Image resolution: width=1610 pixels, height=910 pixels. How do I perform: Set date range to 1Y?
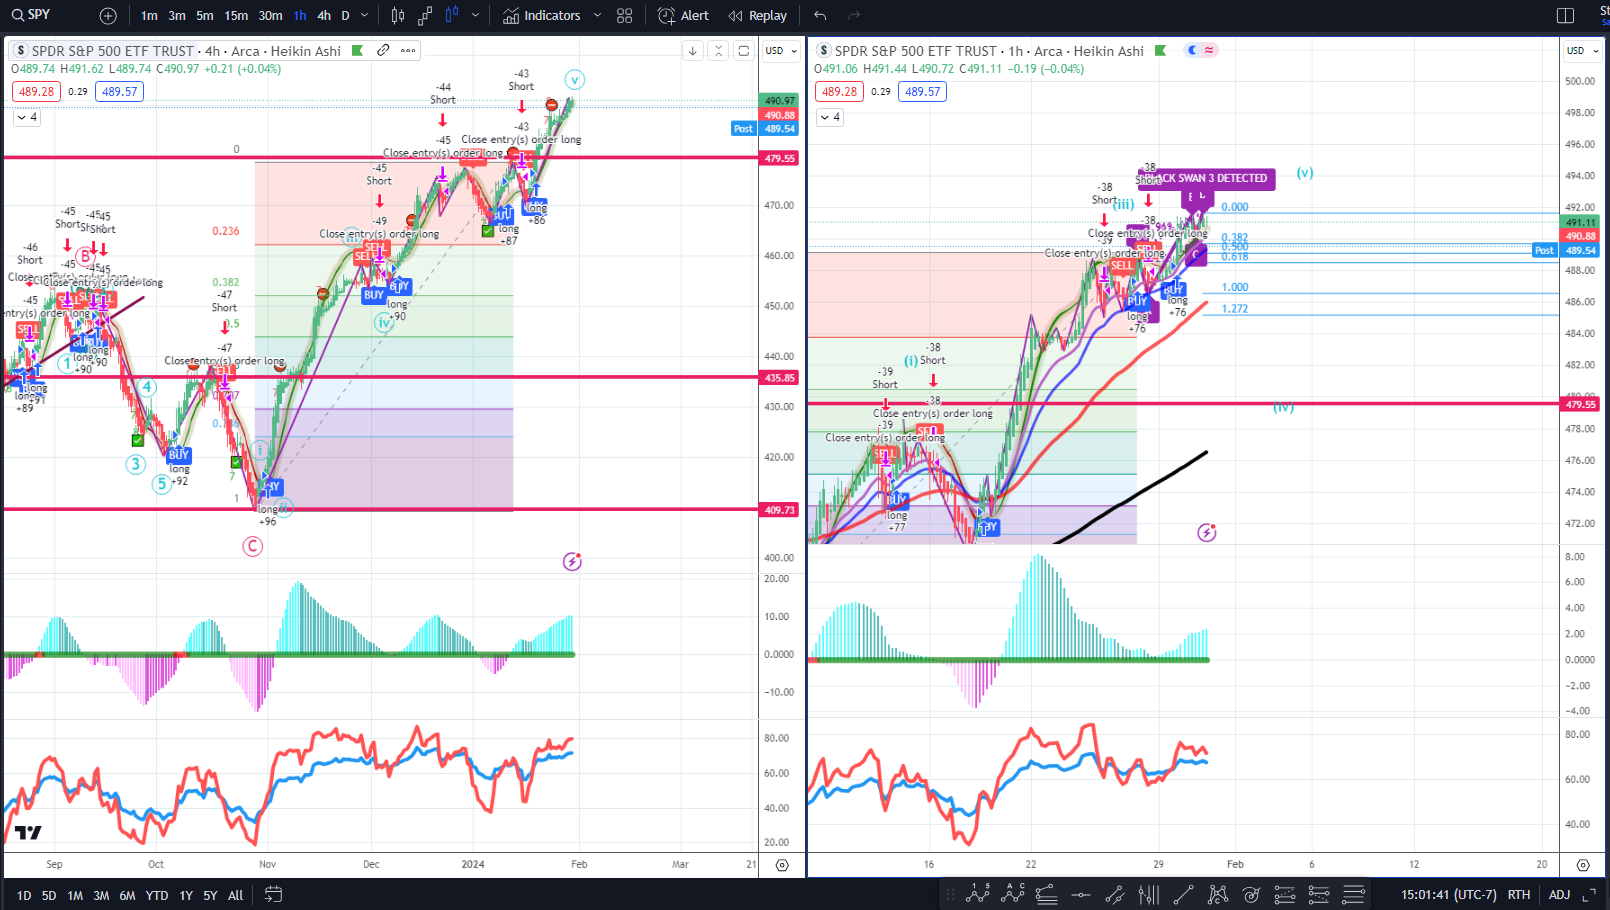pos(186,896)
